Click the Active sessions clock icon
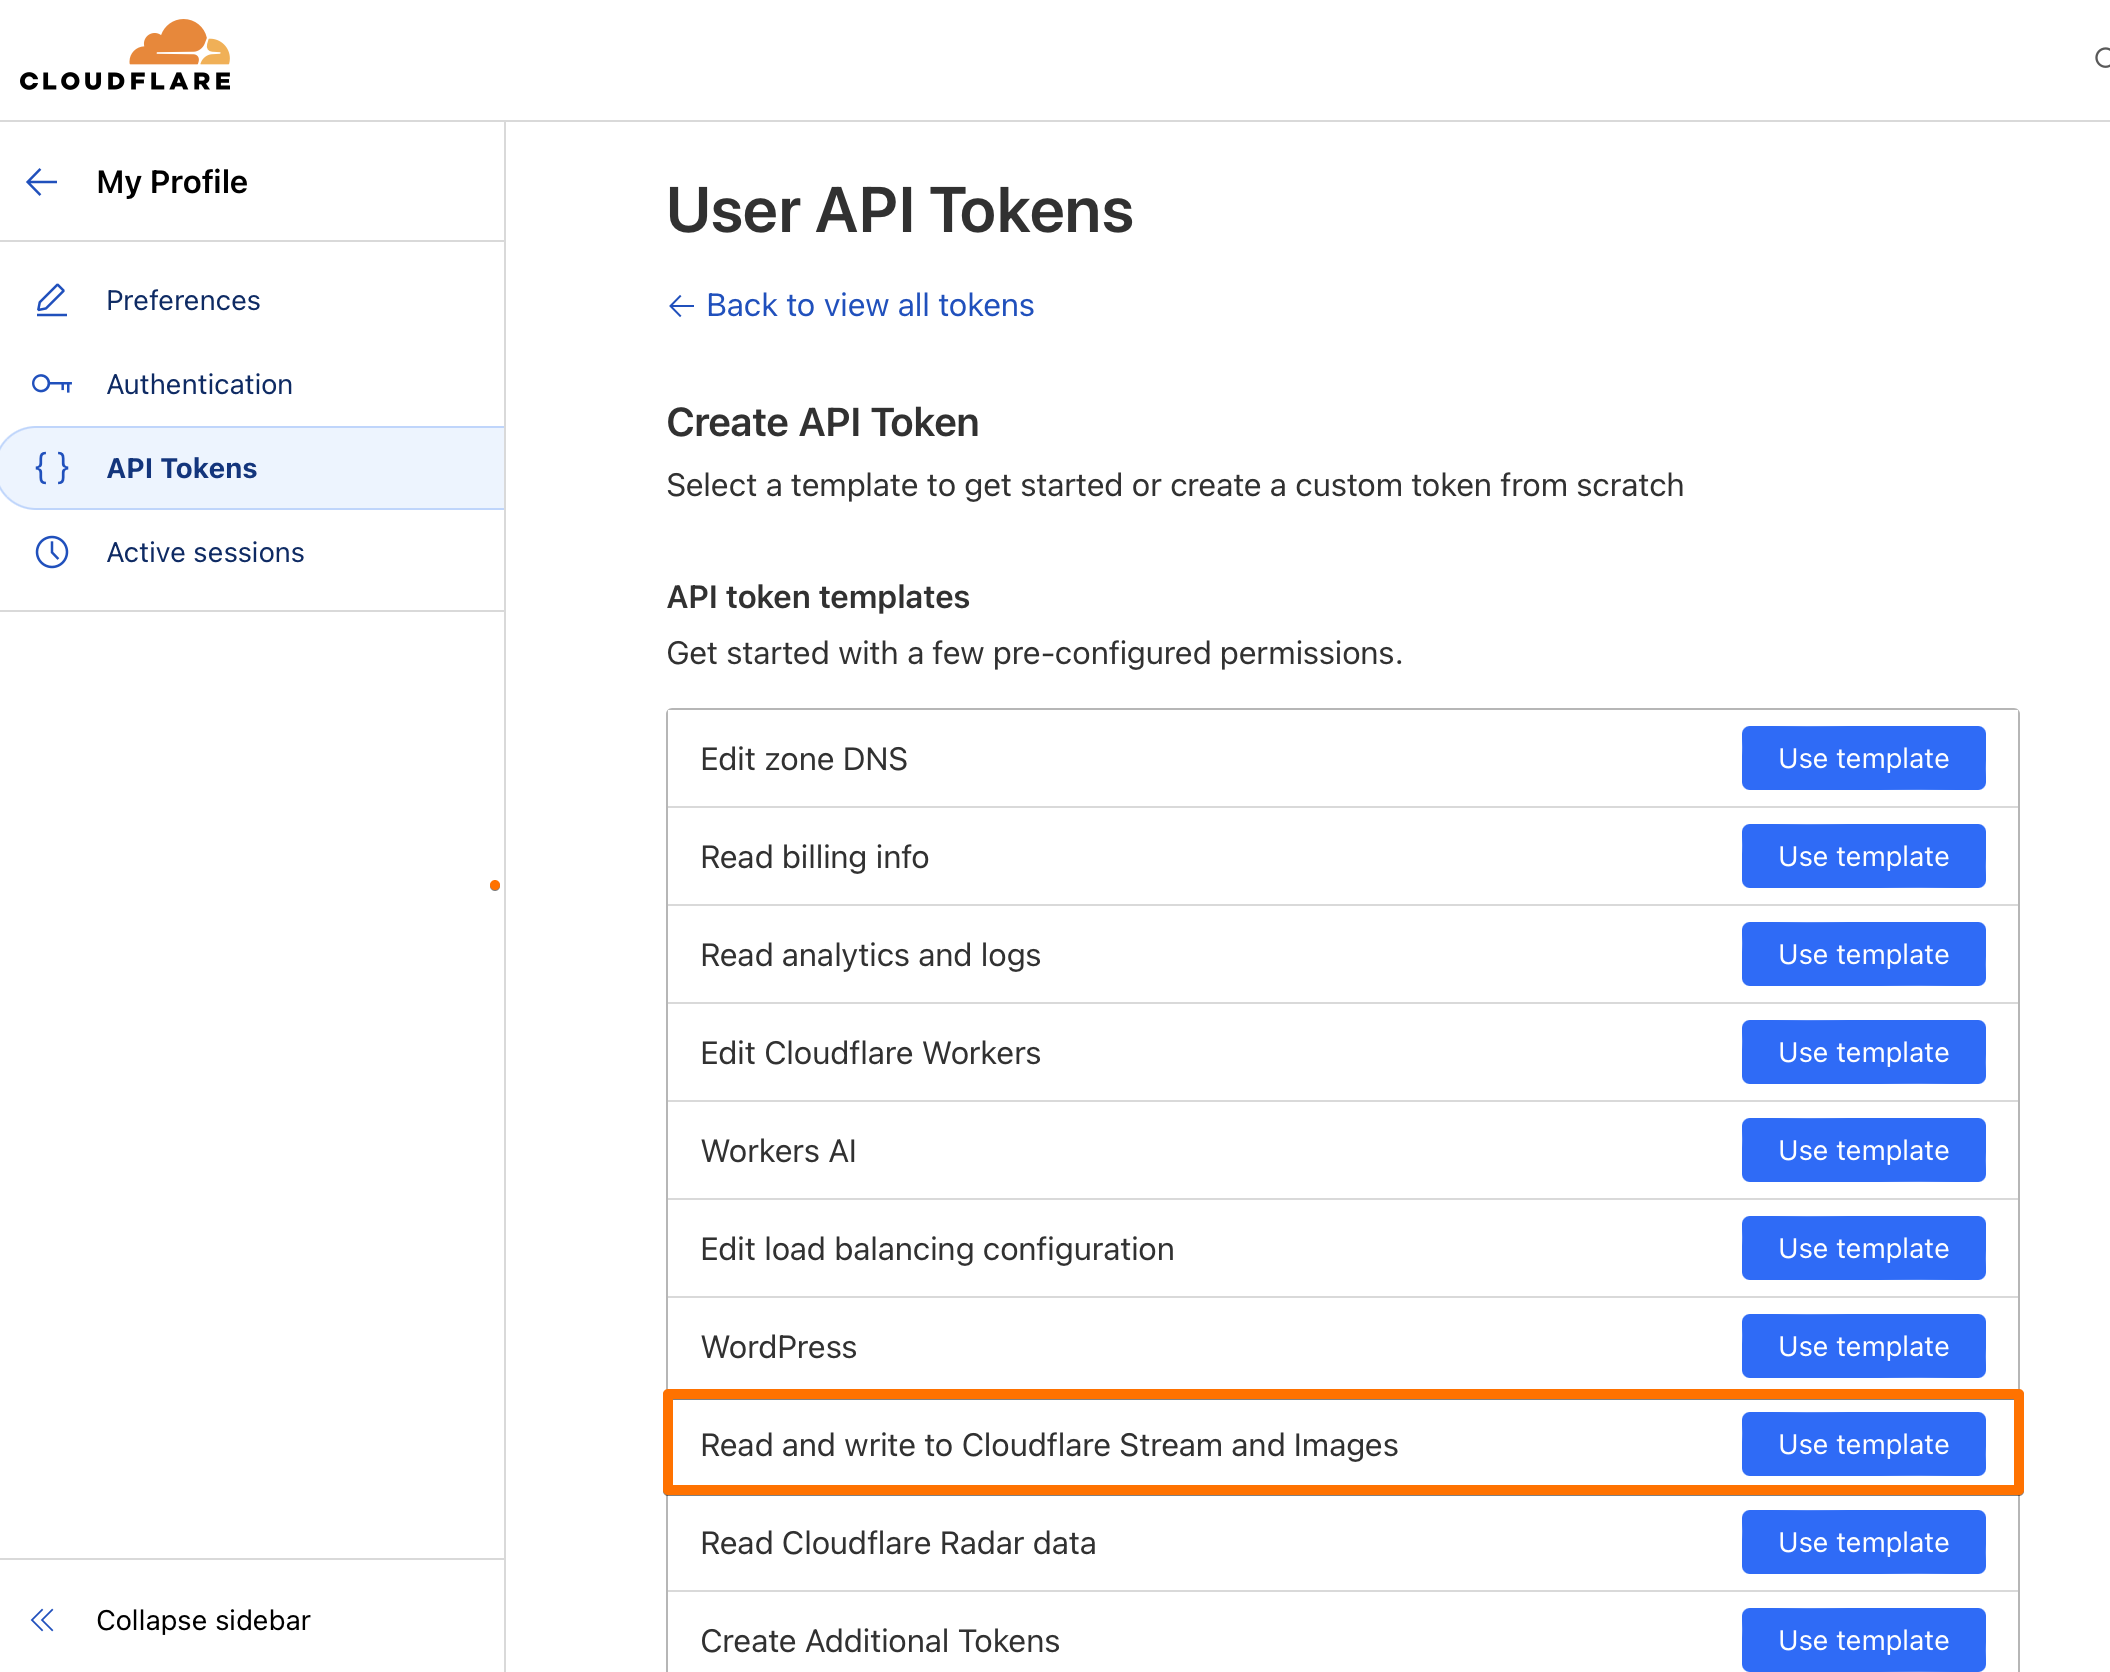2110x1672 pixels. (x=51, y=552)
